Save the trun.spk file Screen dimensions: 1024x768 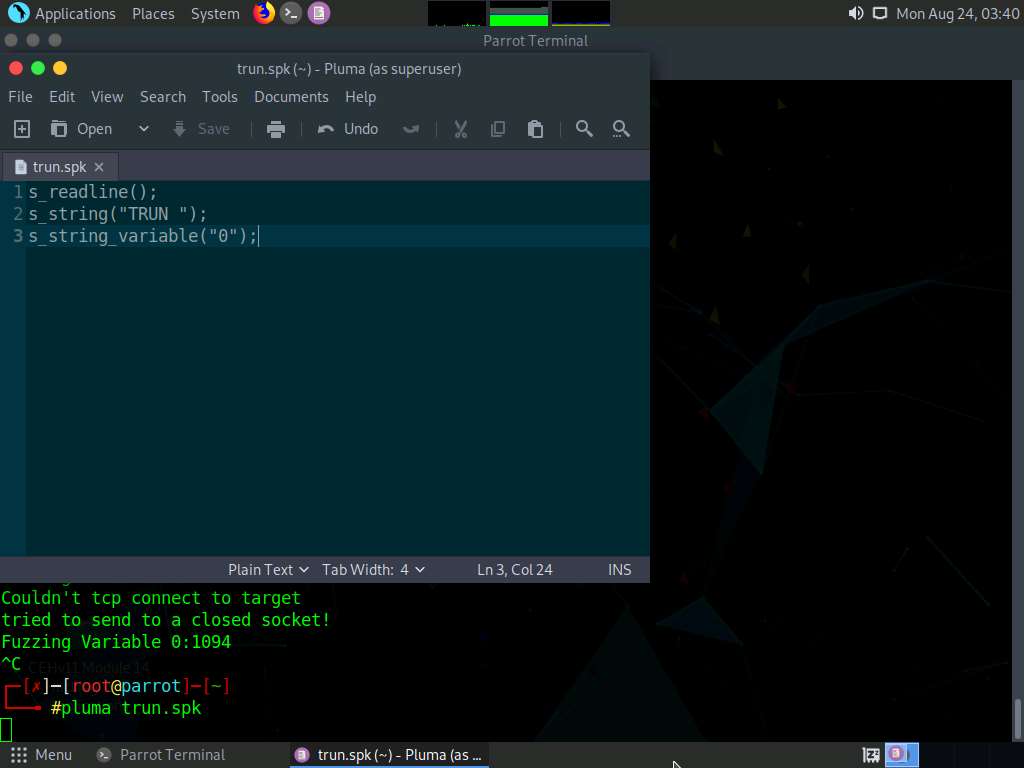(x=202, y=129)
